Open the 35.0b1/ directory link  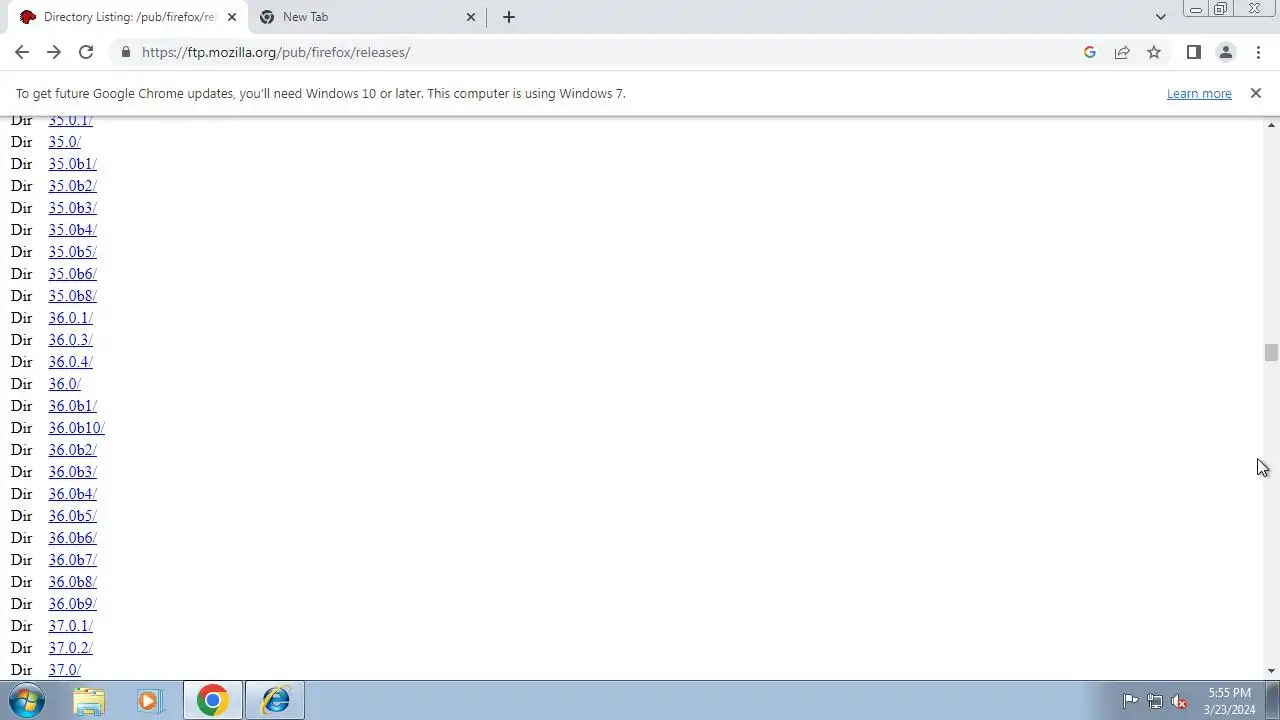73,164
